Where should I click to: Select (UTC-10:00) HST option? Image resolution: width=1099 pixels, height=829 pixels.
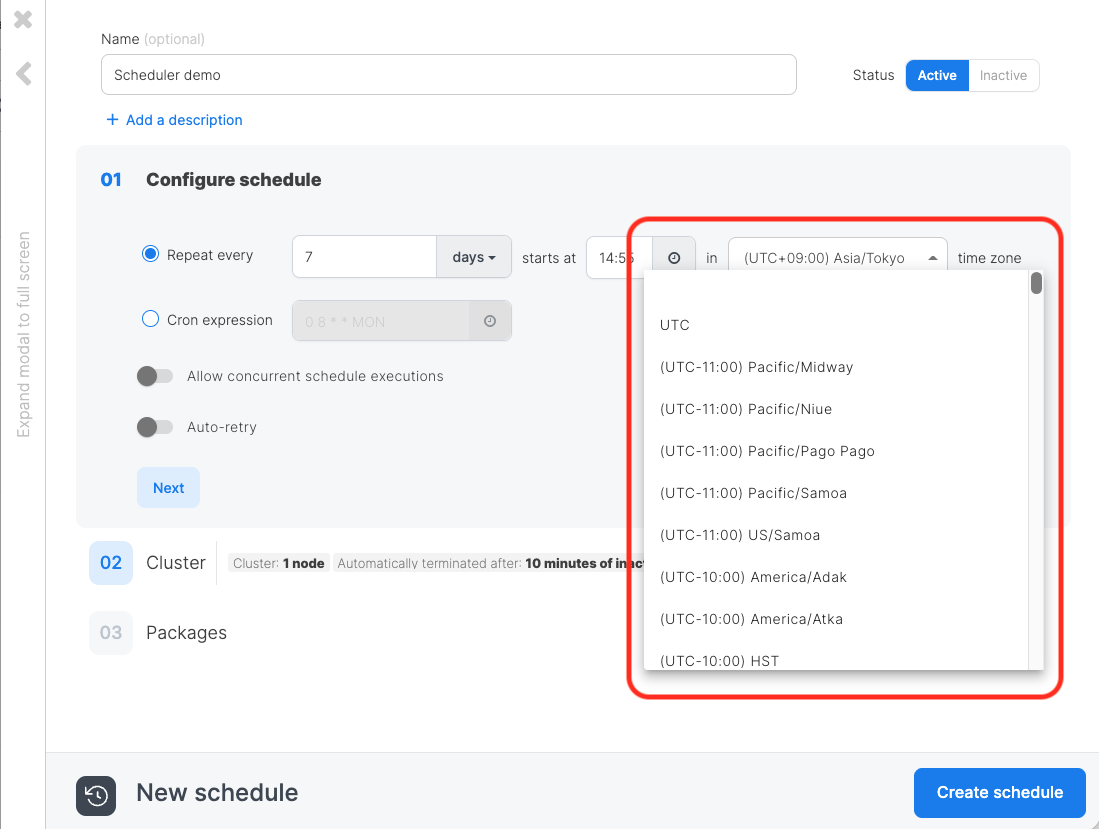click(x=836, y=659)
